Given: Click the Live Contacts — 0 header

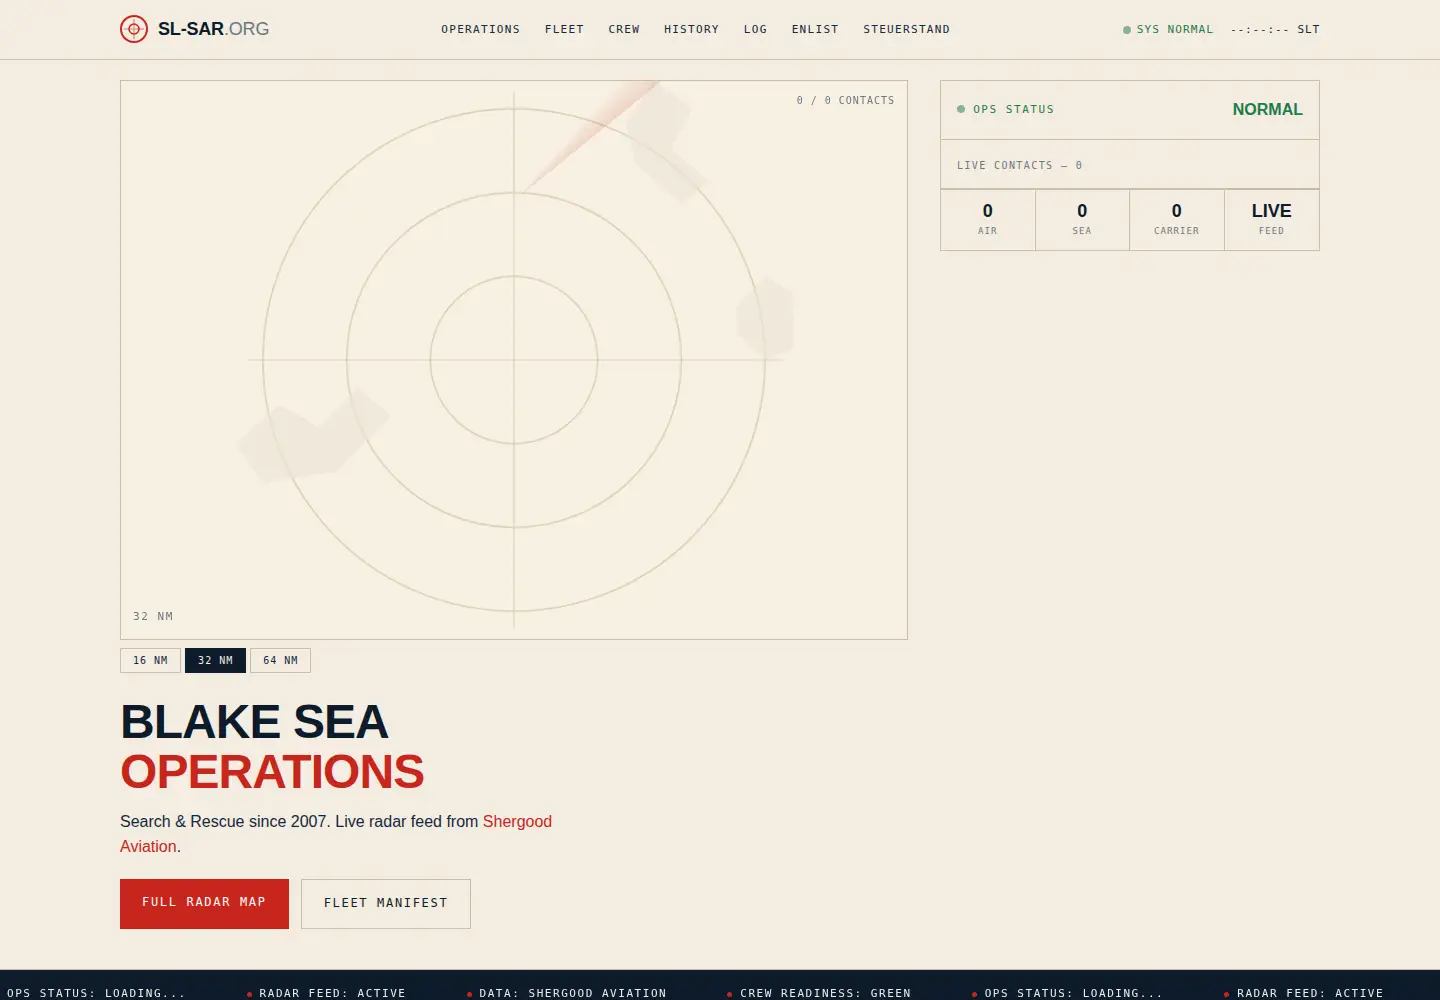Looking at the screenshot, I should [1019, 165].
